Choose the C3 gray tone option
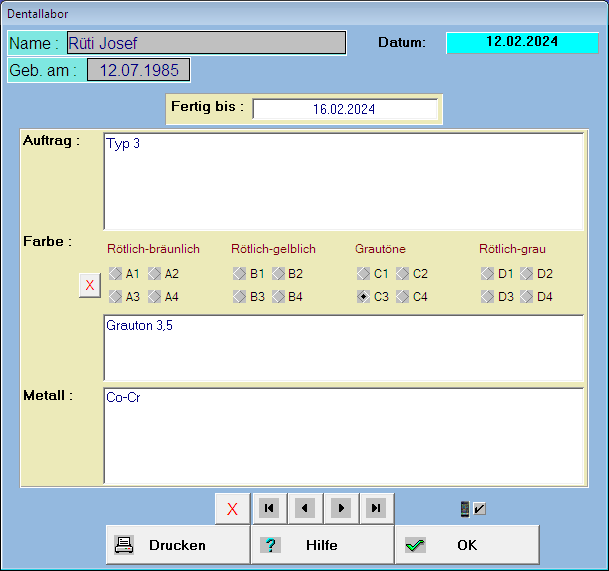Image resolution: width=609 pixels, height=571 pixels. pos(364,297)
